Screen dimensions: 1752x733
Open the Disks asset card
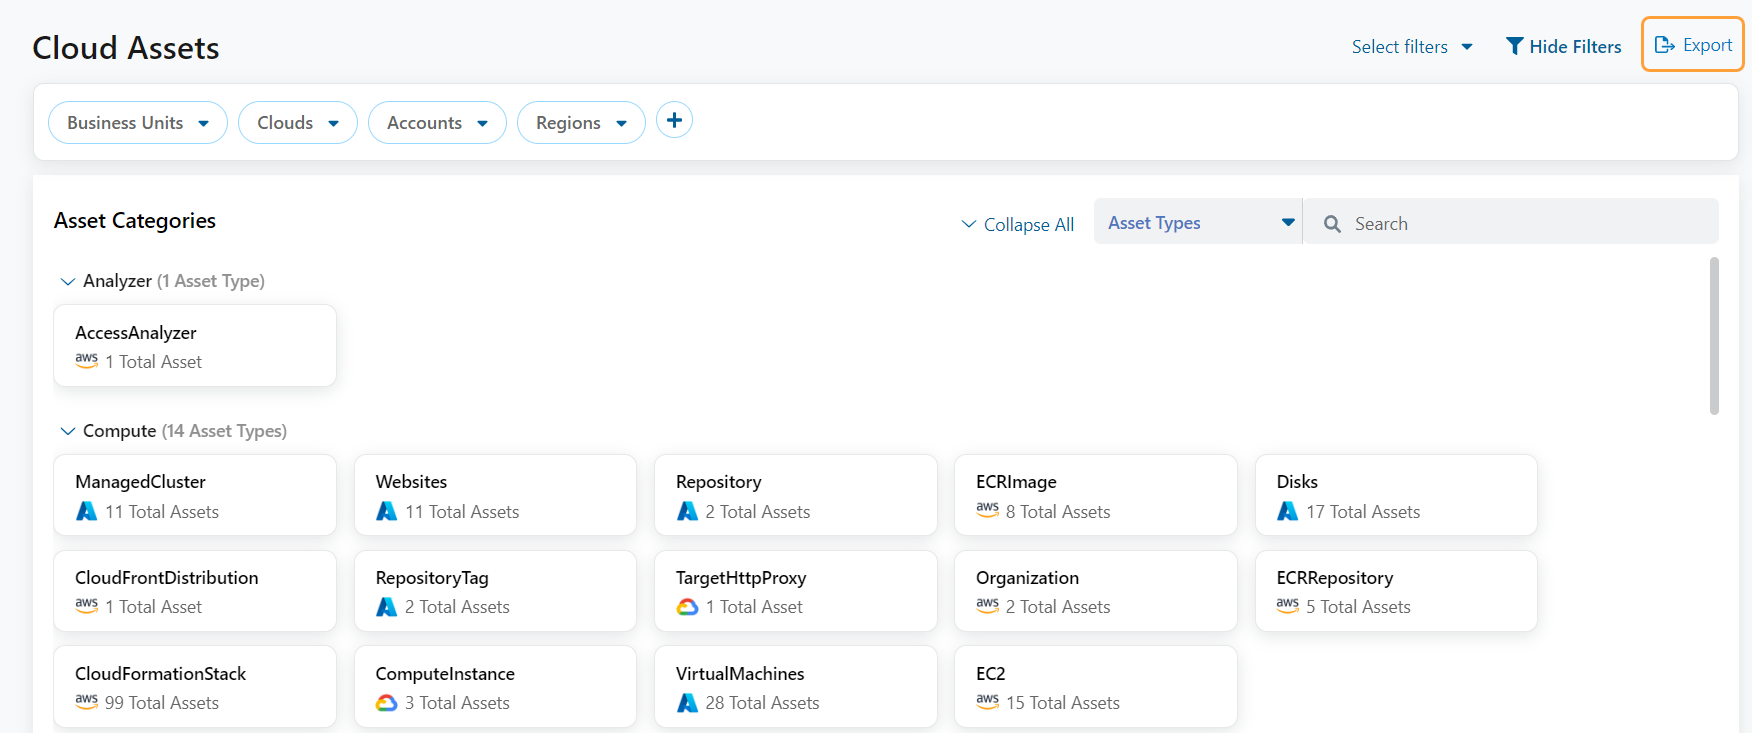pyautogui.click(x=1396, y=495)
